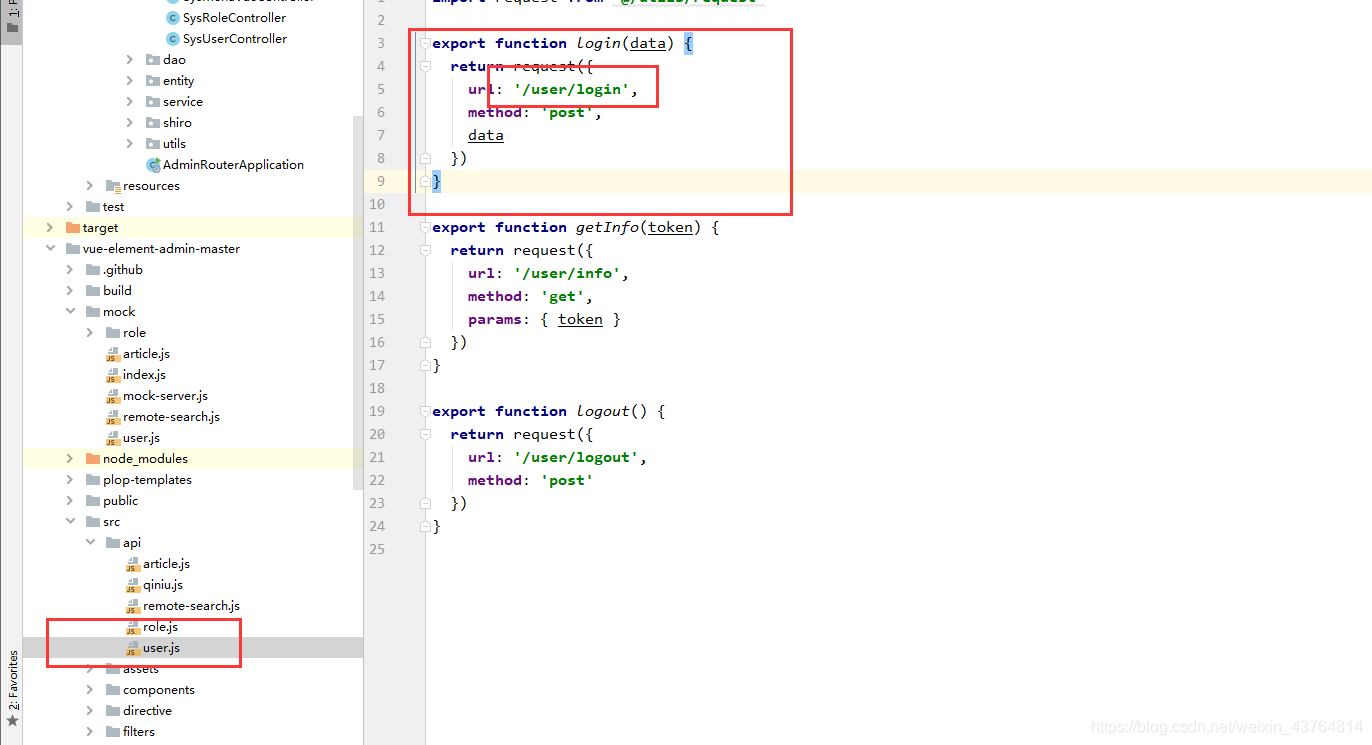Collapse the src folder arrow
1372x745 pixels.
[x=70, y=522]
